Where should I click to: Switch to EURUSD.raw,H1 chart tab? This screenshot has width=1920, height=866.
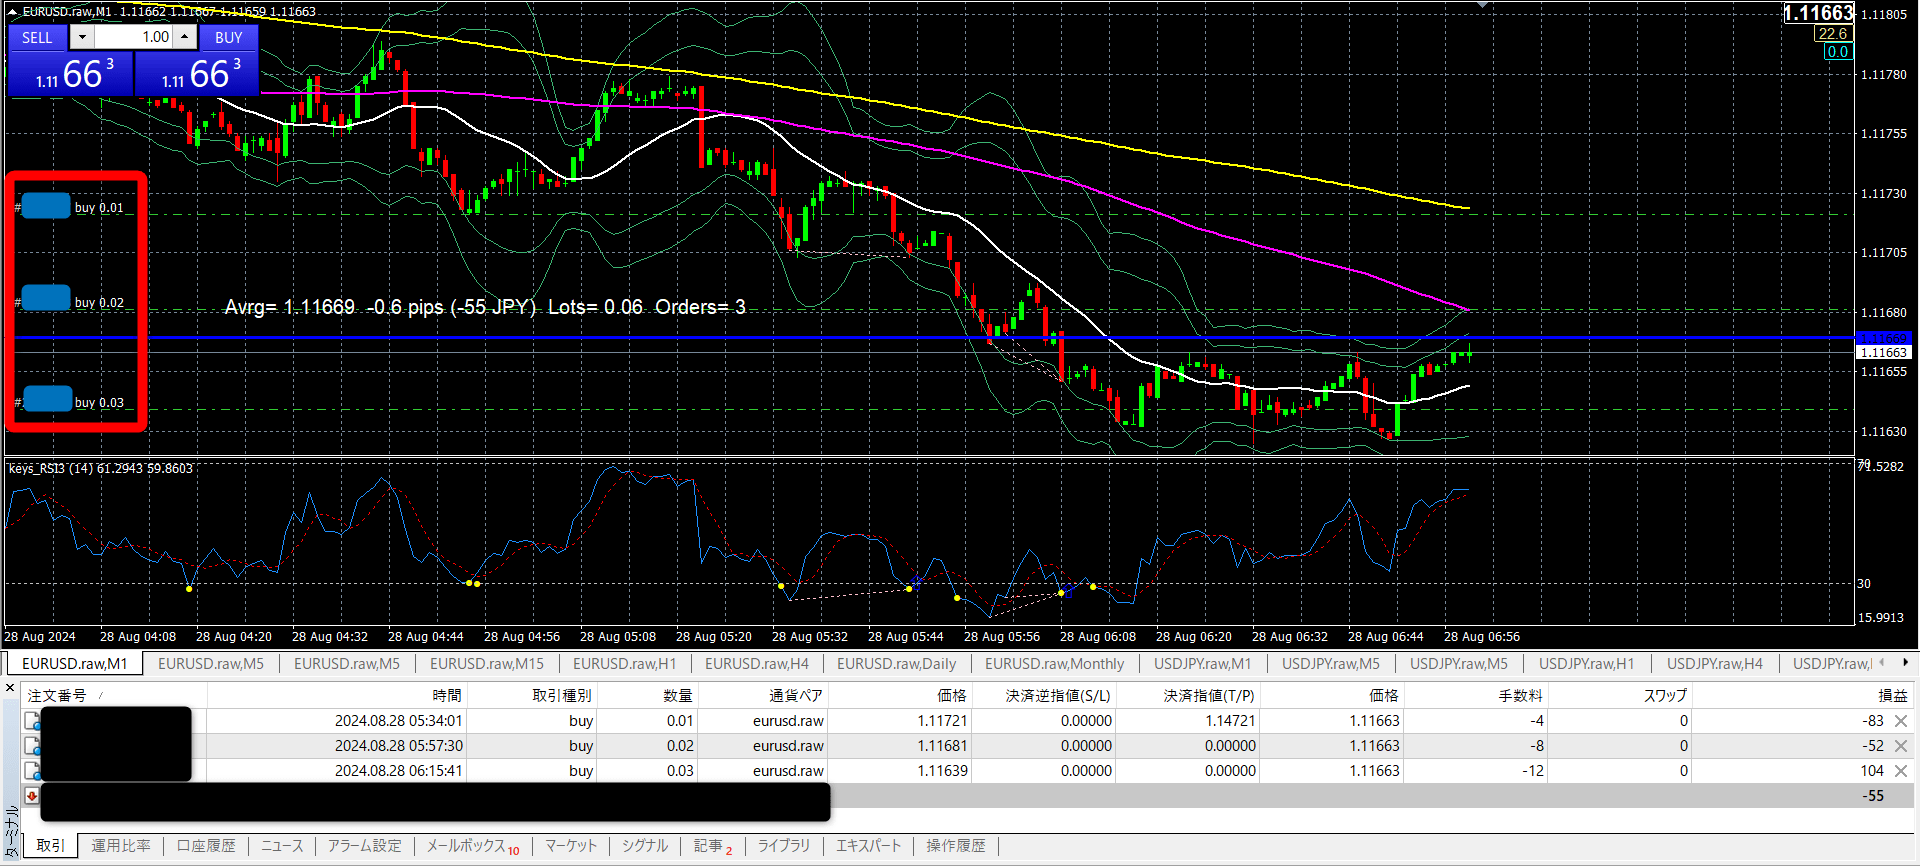tap(625, 664)
